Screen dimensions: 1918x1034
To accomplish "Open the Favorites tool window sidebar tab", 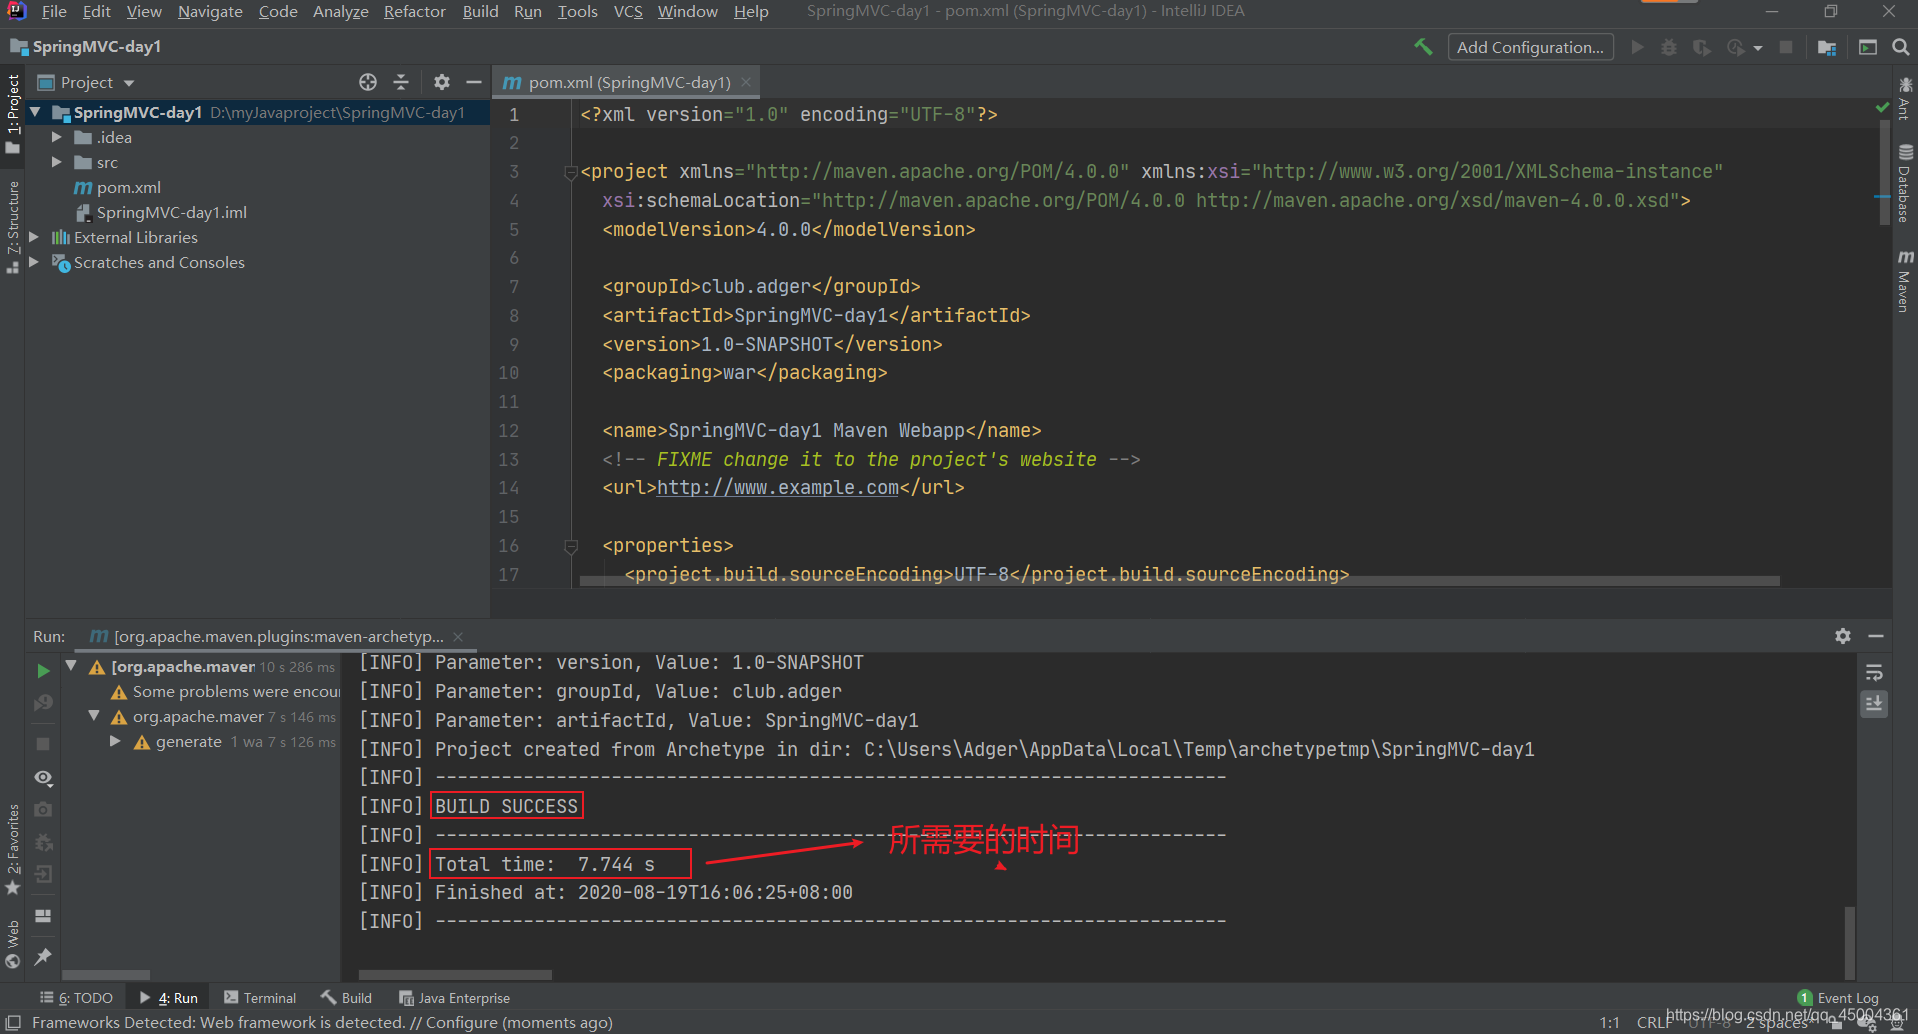I will 13,850.
